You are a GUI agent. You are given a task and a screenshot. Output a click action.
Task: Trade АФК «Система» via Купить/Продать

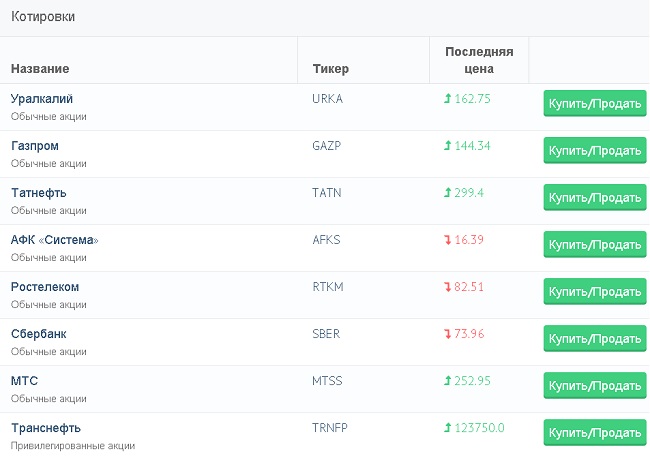click(595, 244)
